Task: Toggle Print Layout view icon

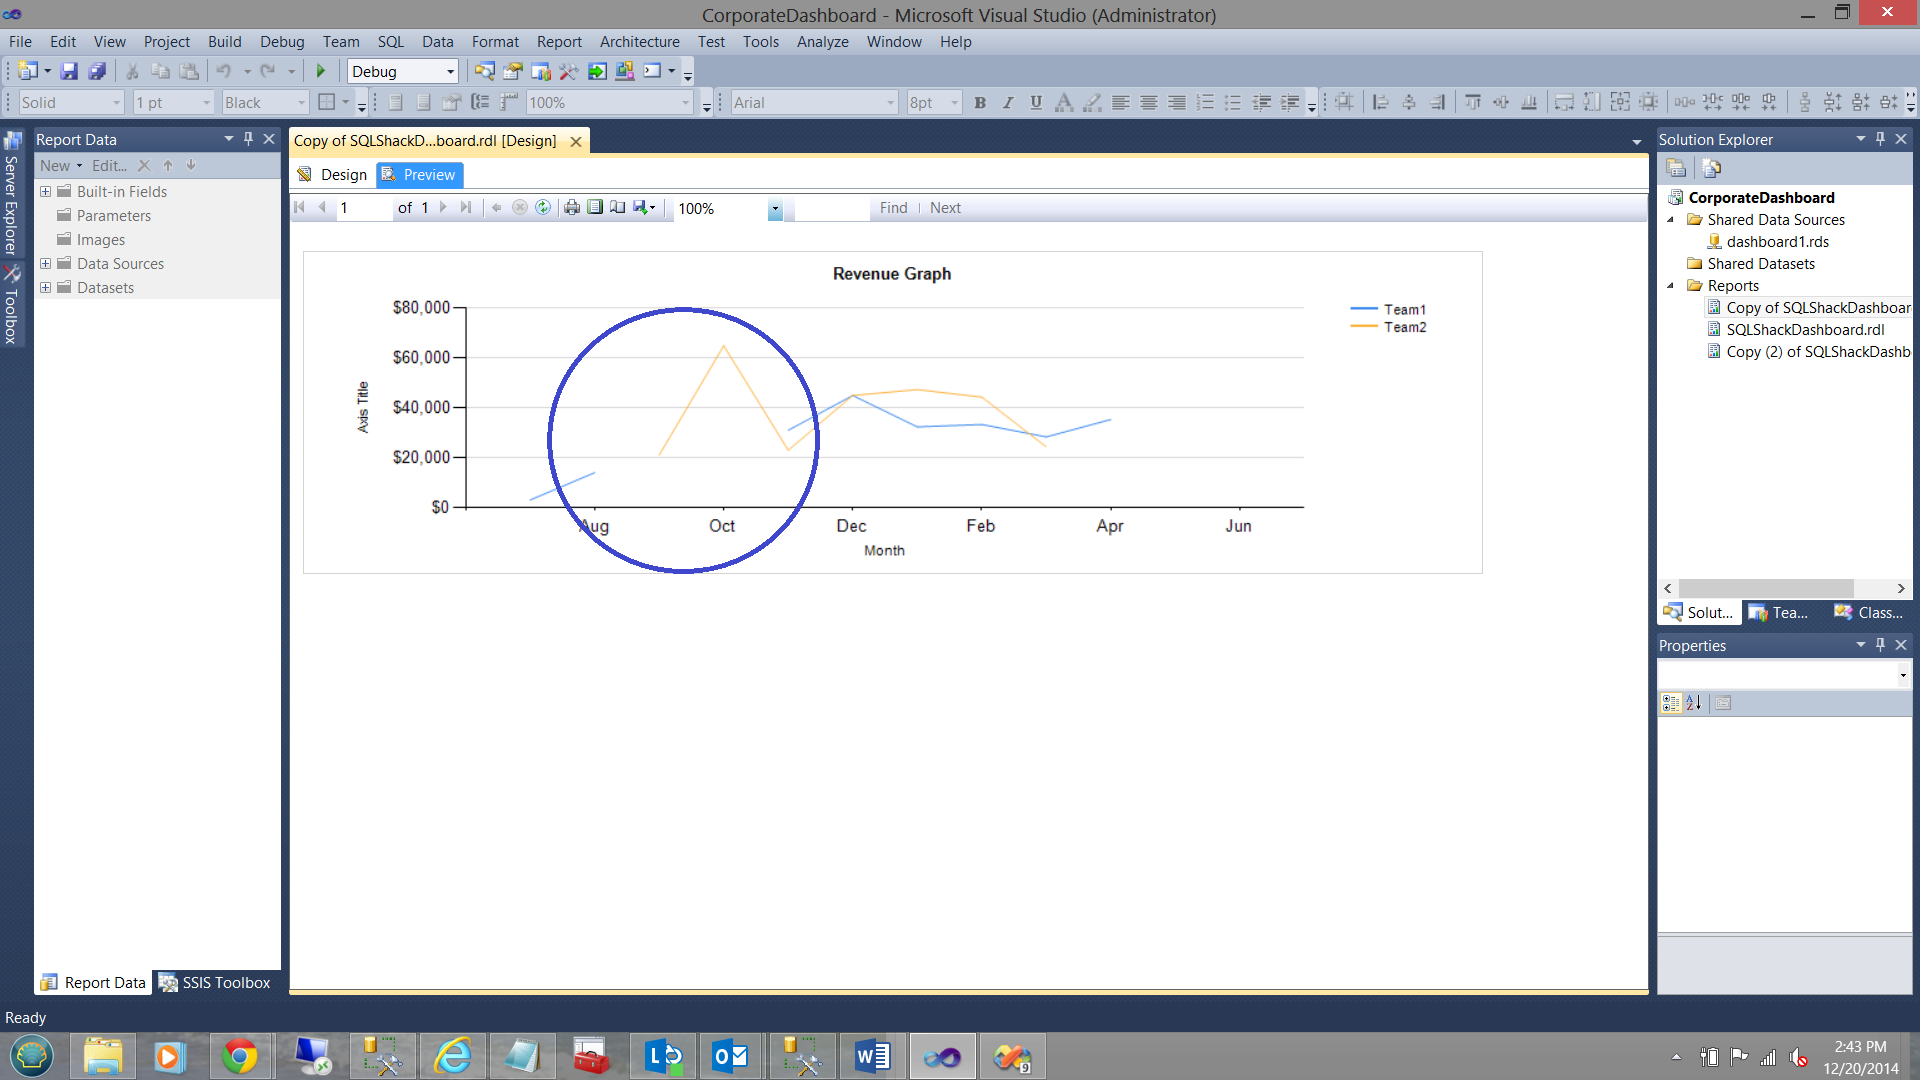Action: 595,208
